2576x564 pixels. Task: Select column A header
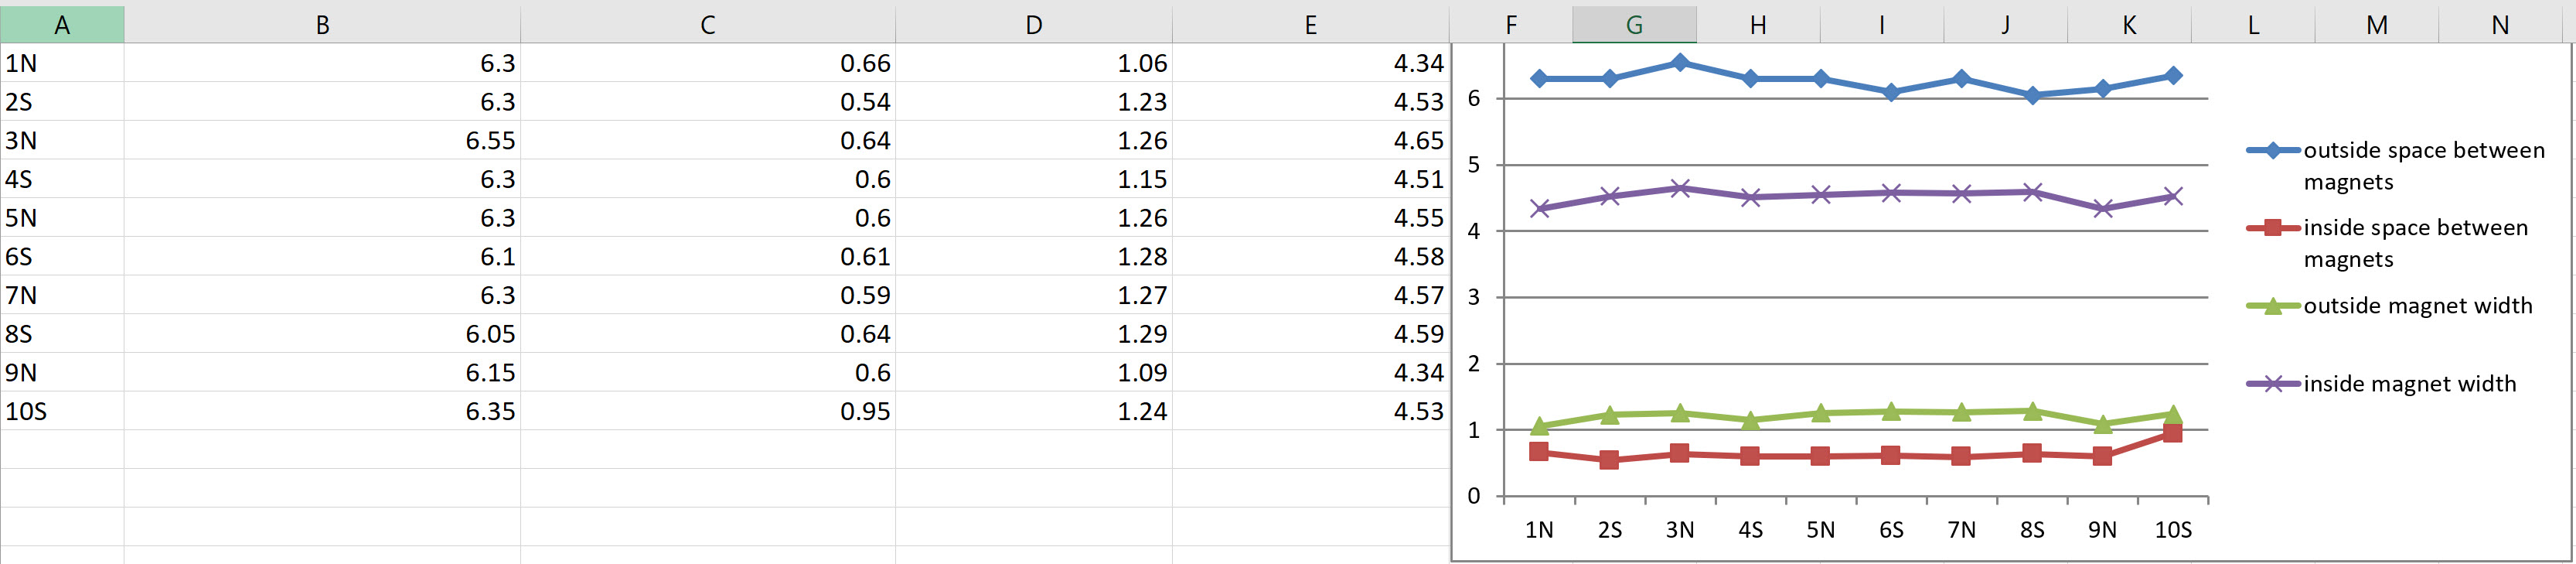[x=62, y=24]
